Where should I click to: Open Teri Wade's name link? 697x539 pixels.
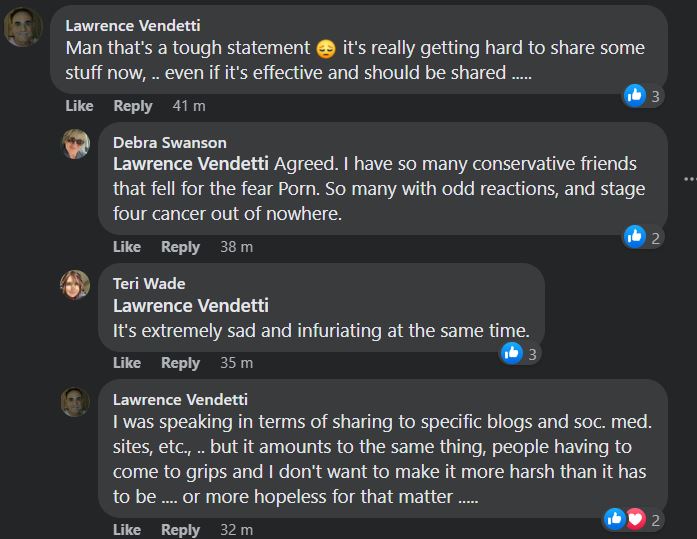tap(149, 283)
